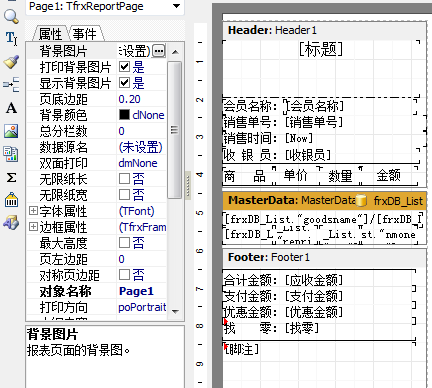The height and width of the screenshot is (388, 432).
Task: Click the 对象名称 value Page1
Action: pos(136,291)
